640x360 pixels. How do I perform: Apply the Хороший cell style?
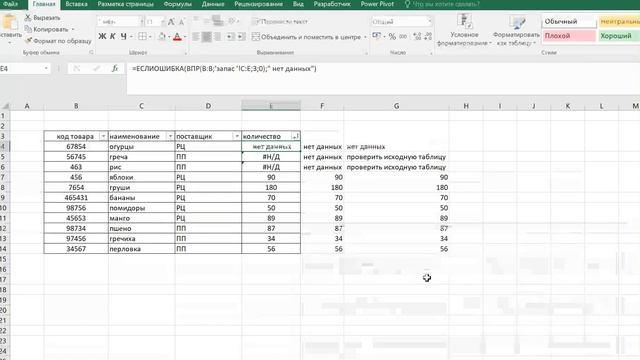tap(619, 36)
